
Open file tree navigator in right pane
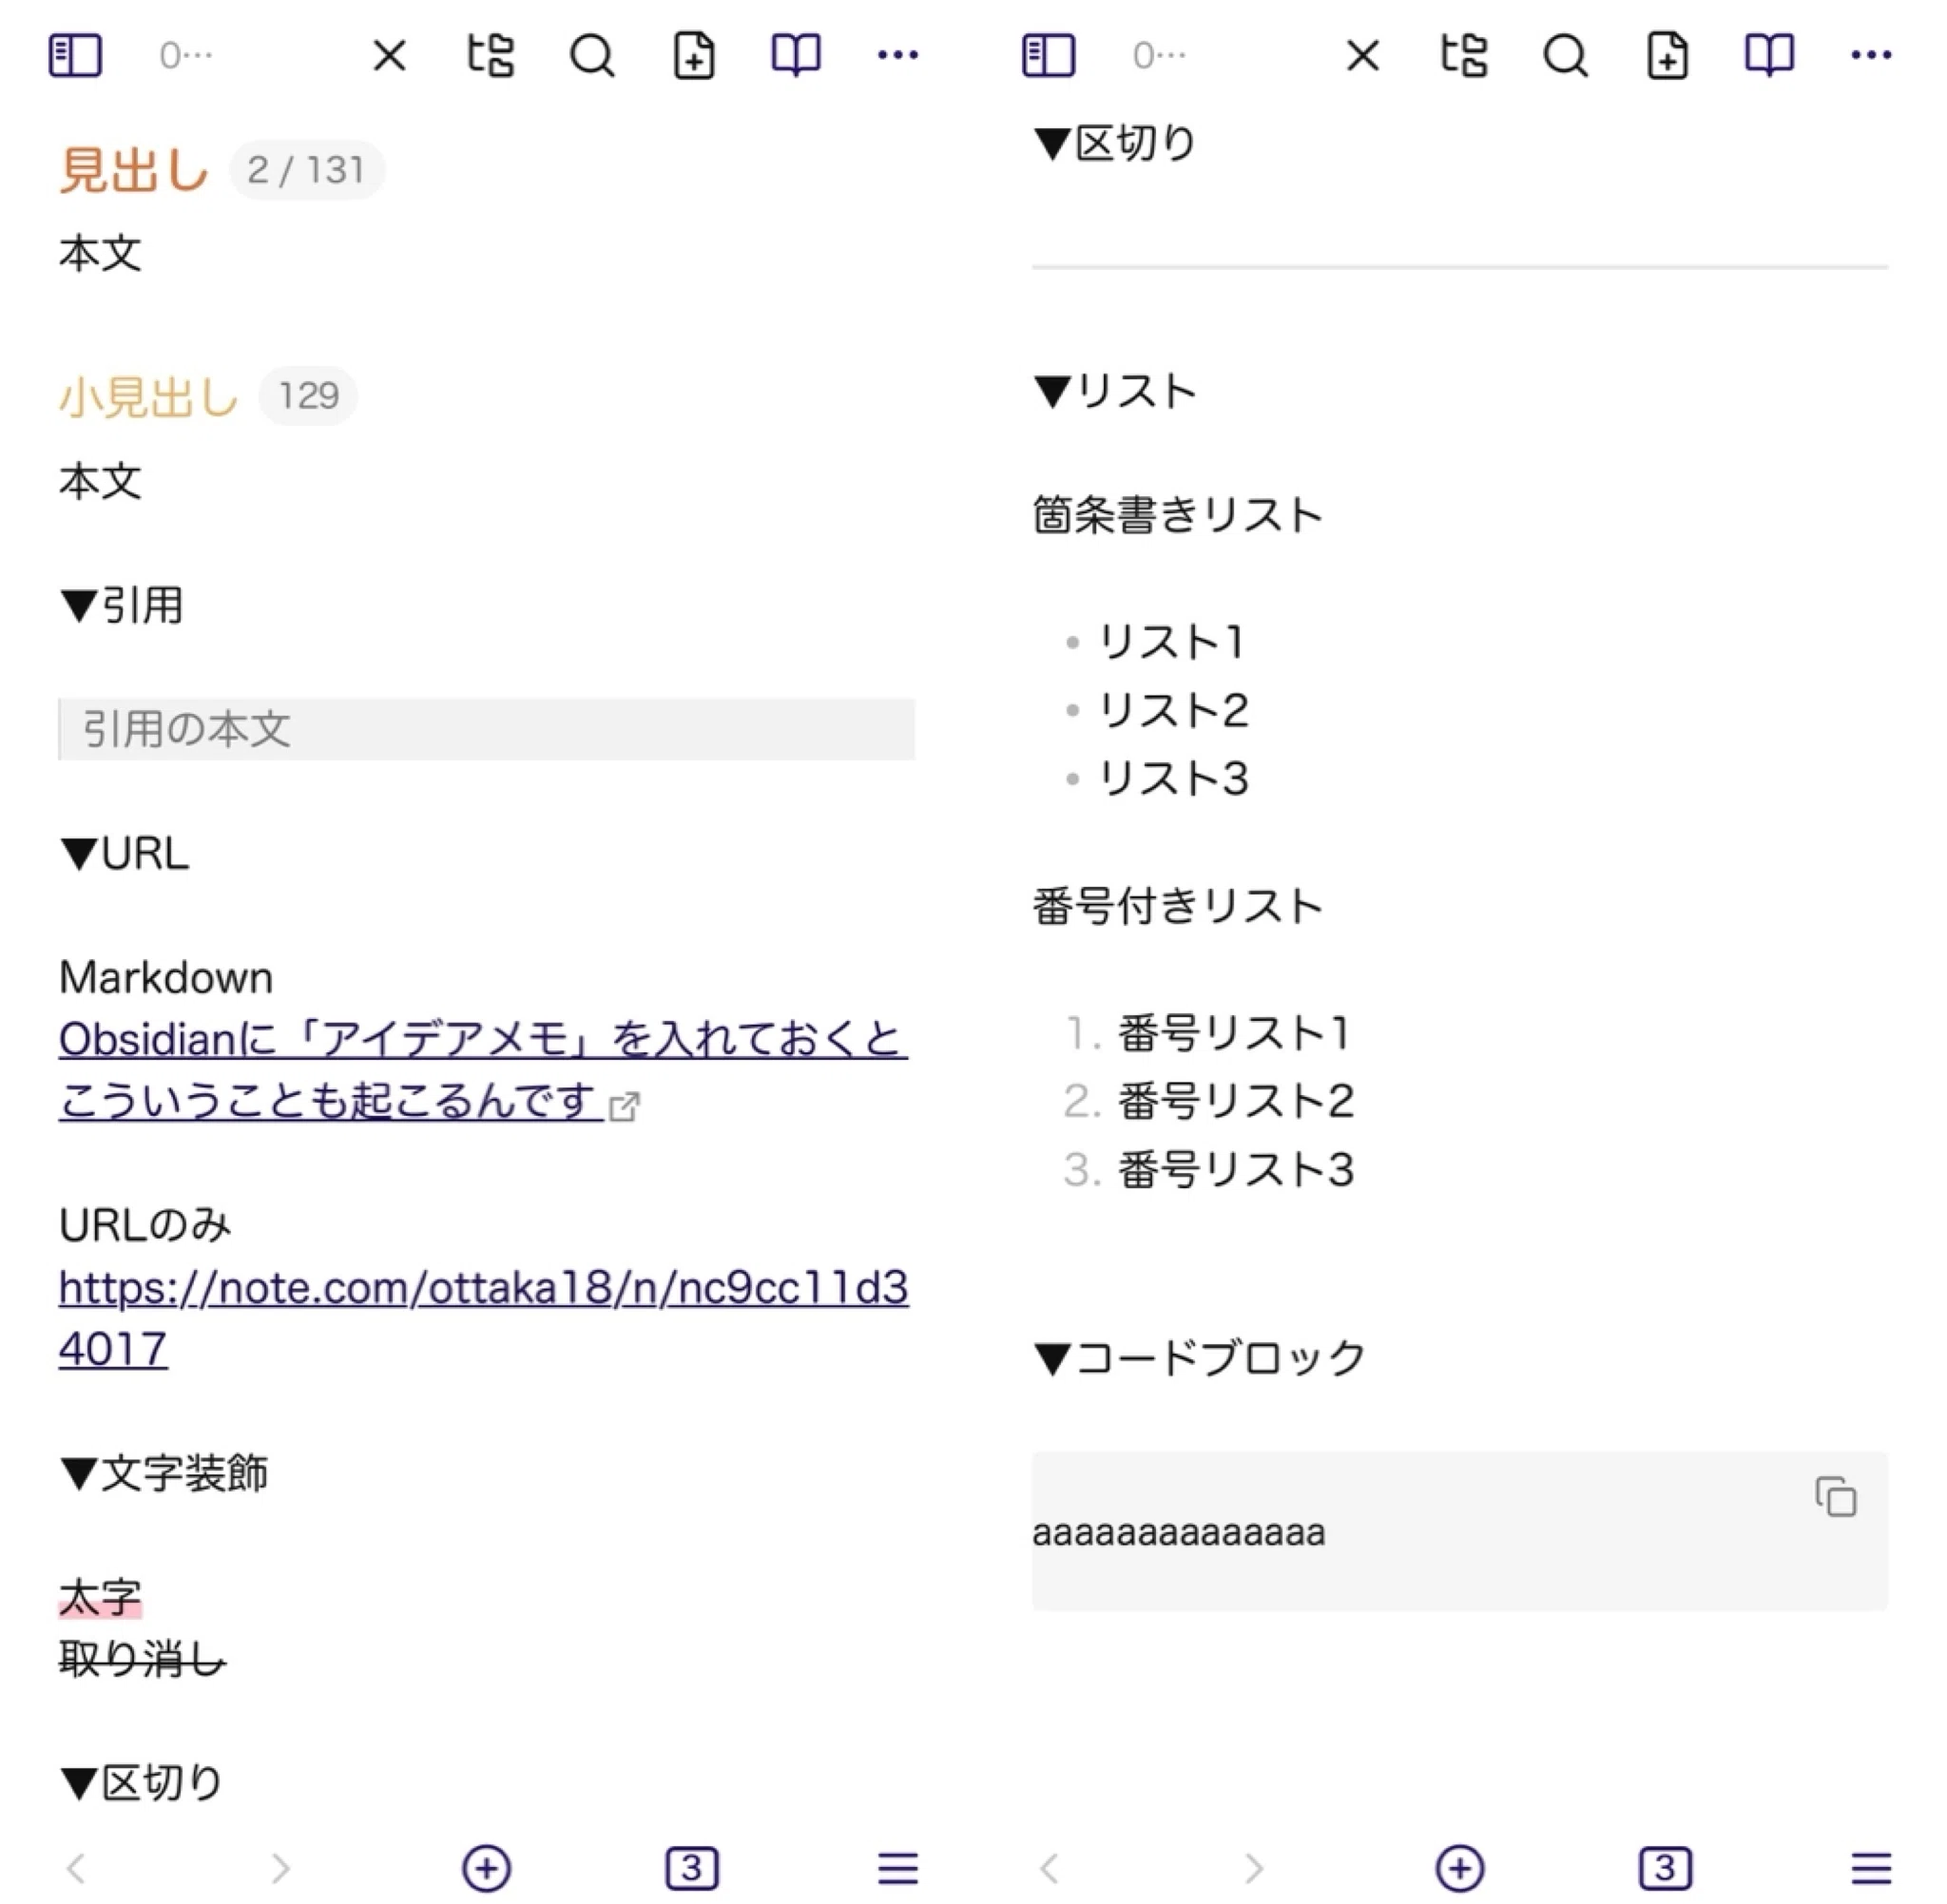pyautogui.click(x=1464, y=55)
